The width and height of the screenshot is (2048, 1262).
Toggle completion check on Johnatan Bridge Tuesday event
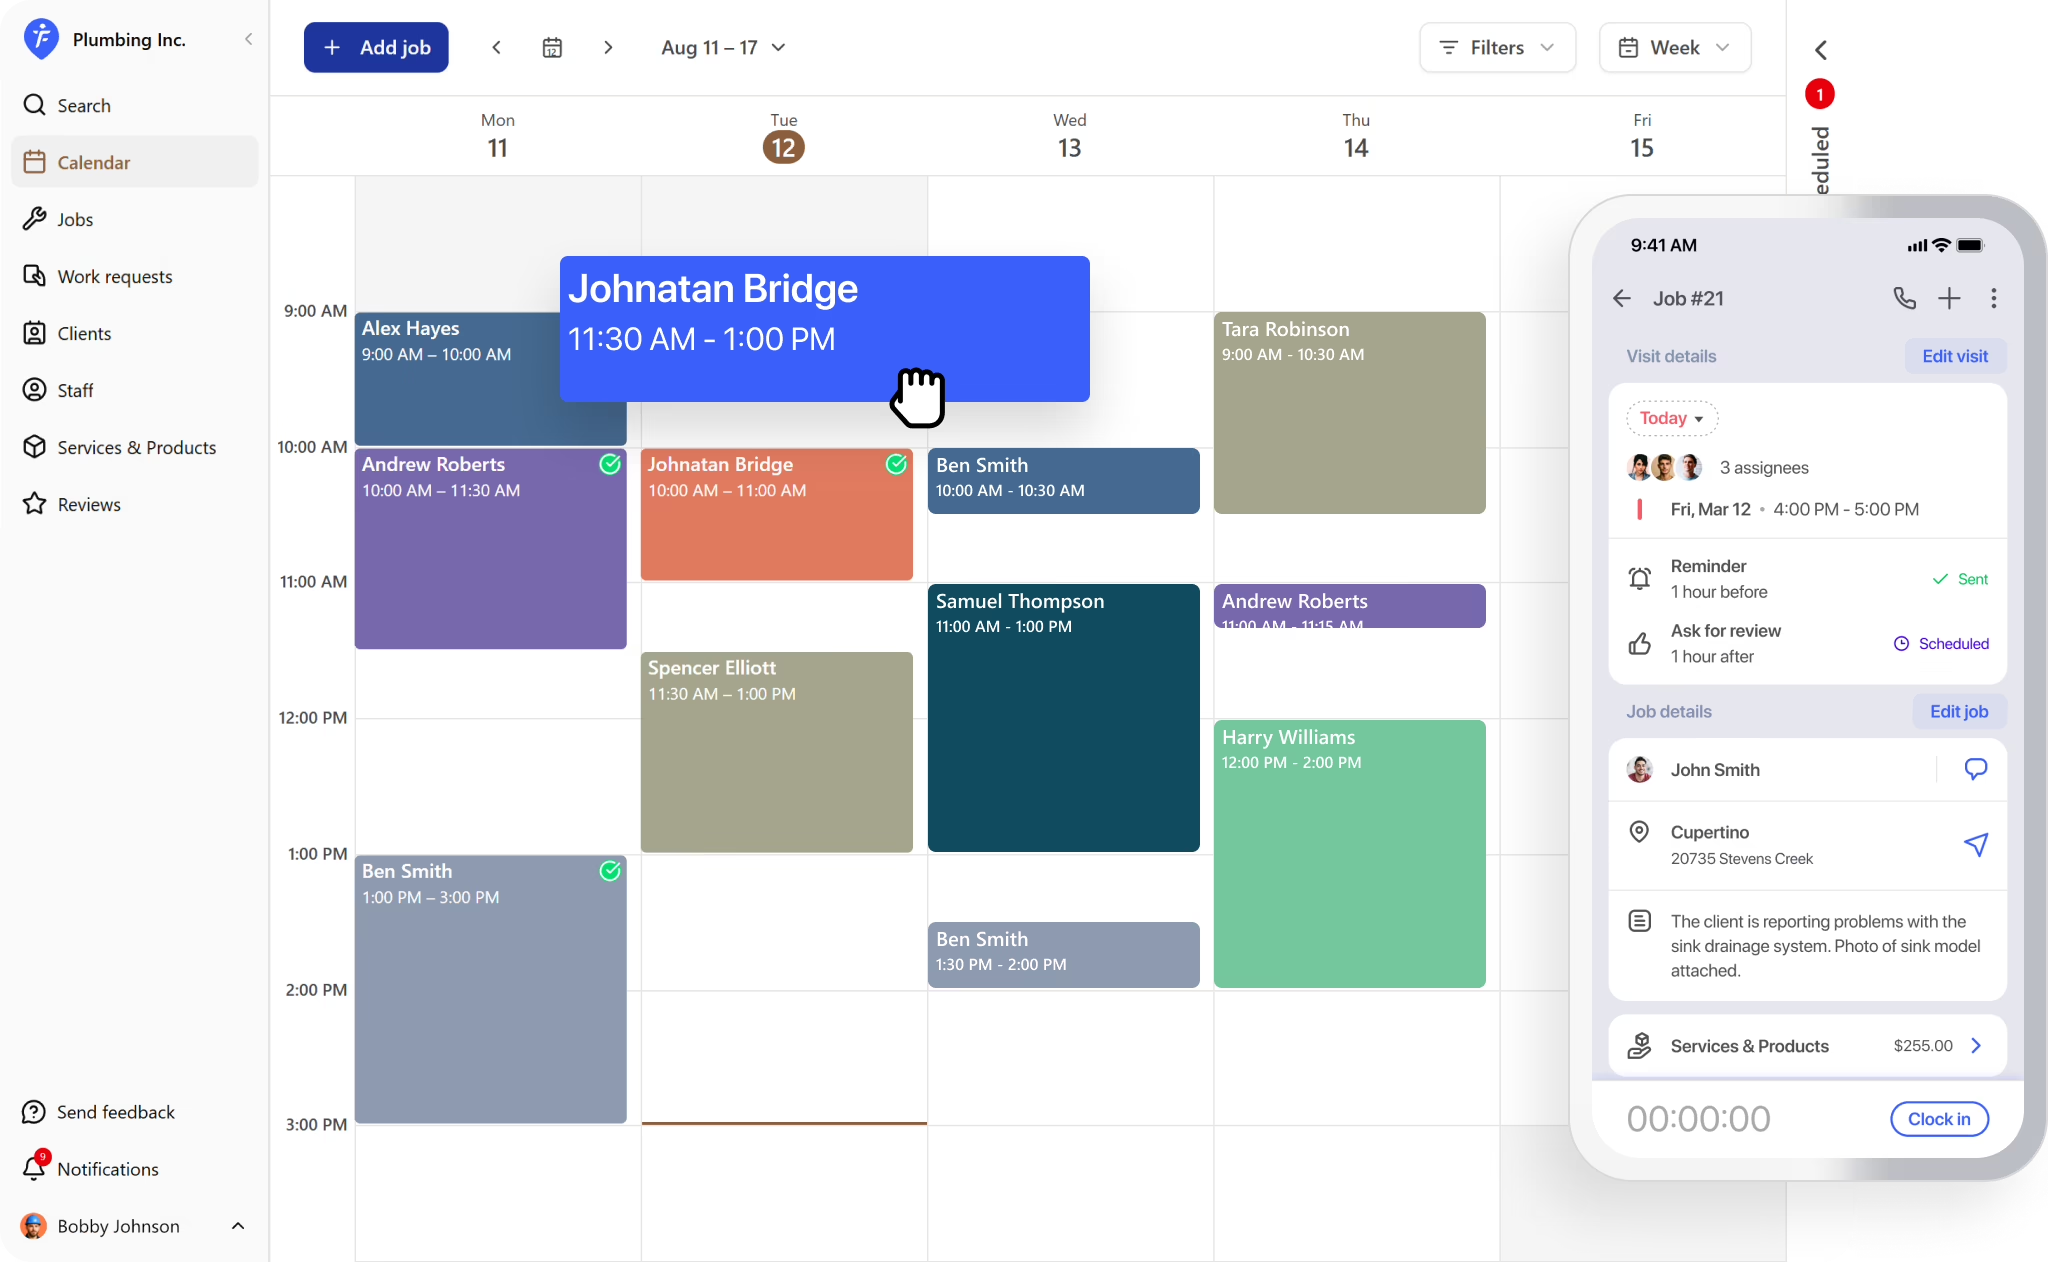pos(895,465)
